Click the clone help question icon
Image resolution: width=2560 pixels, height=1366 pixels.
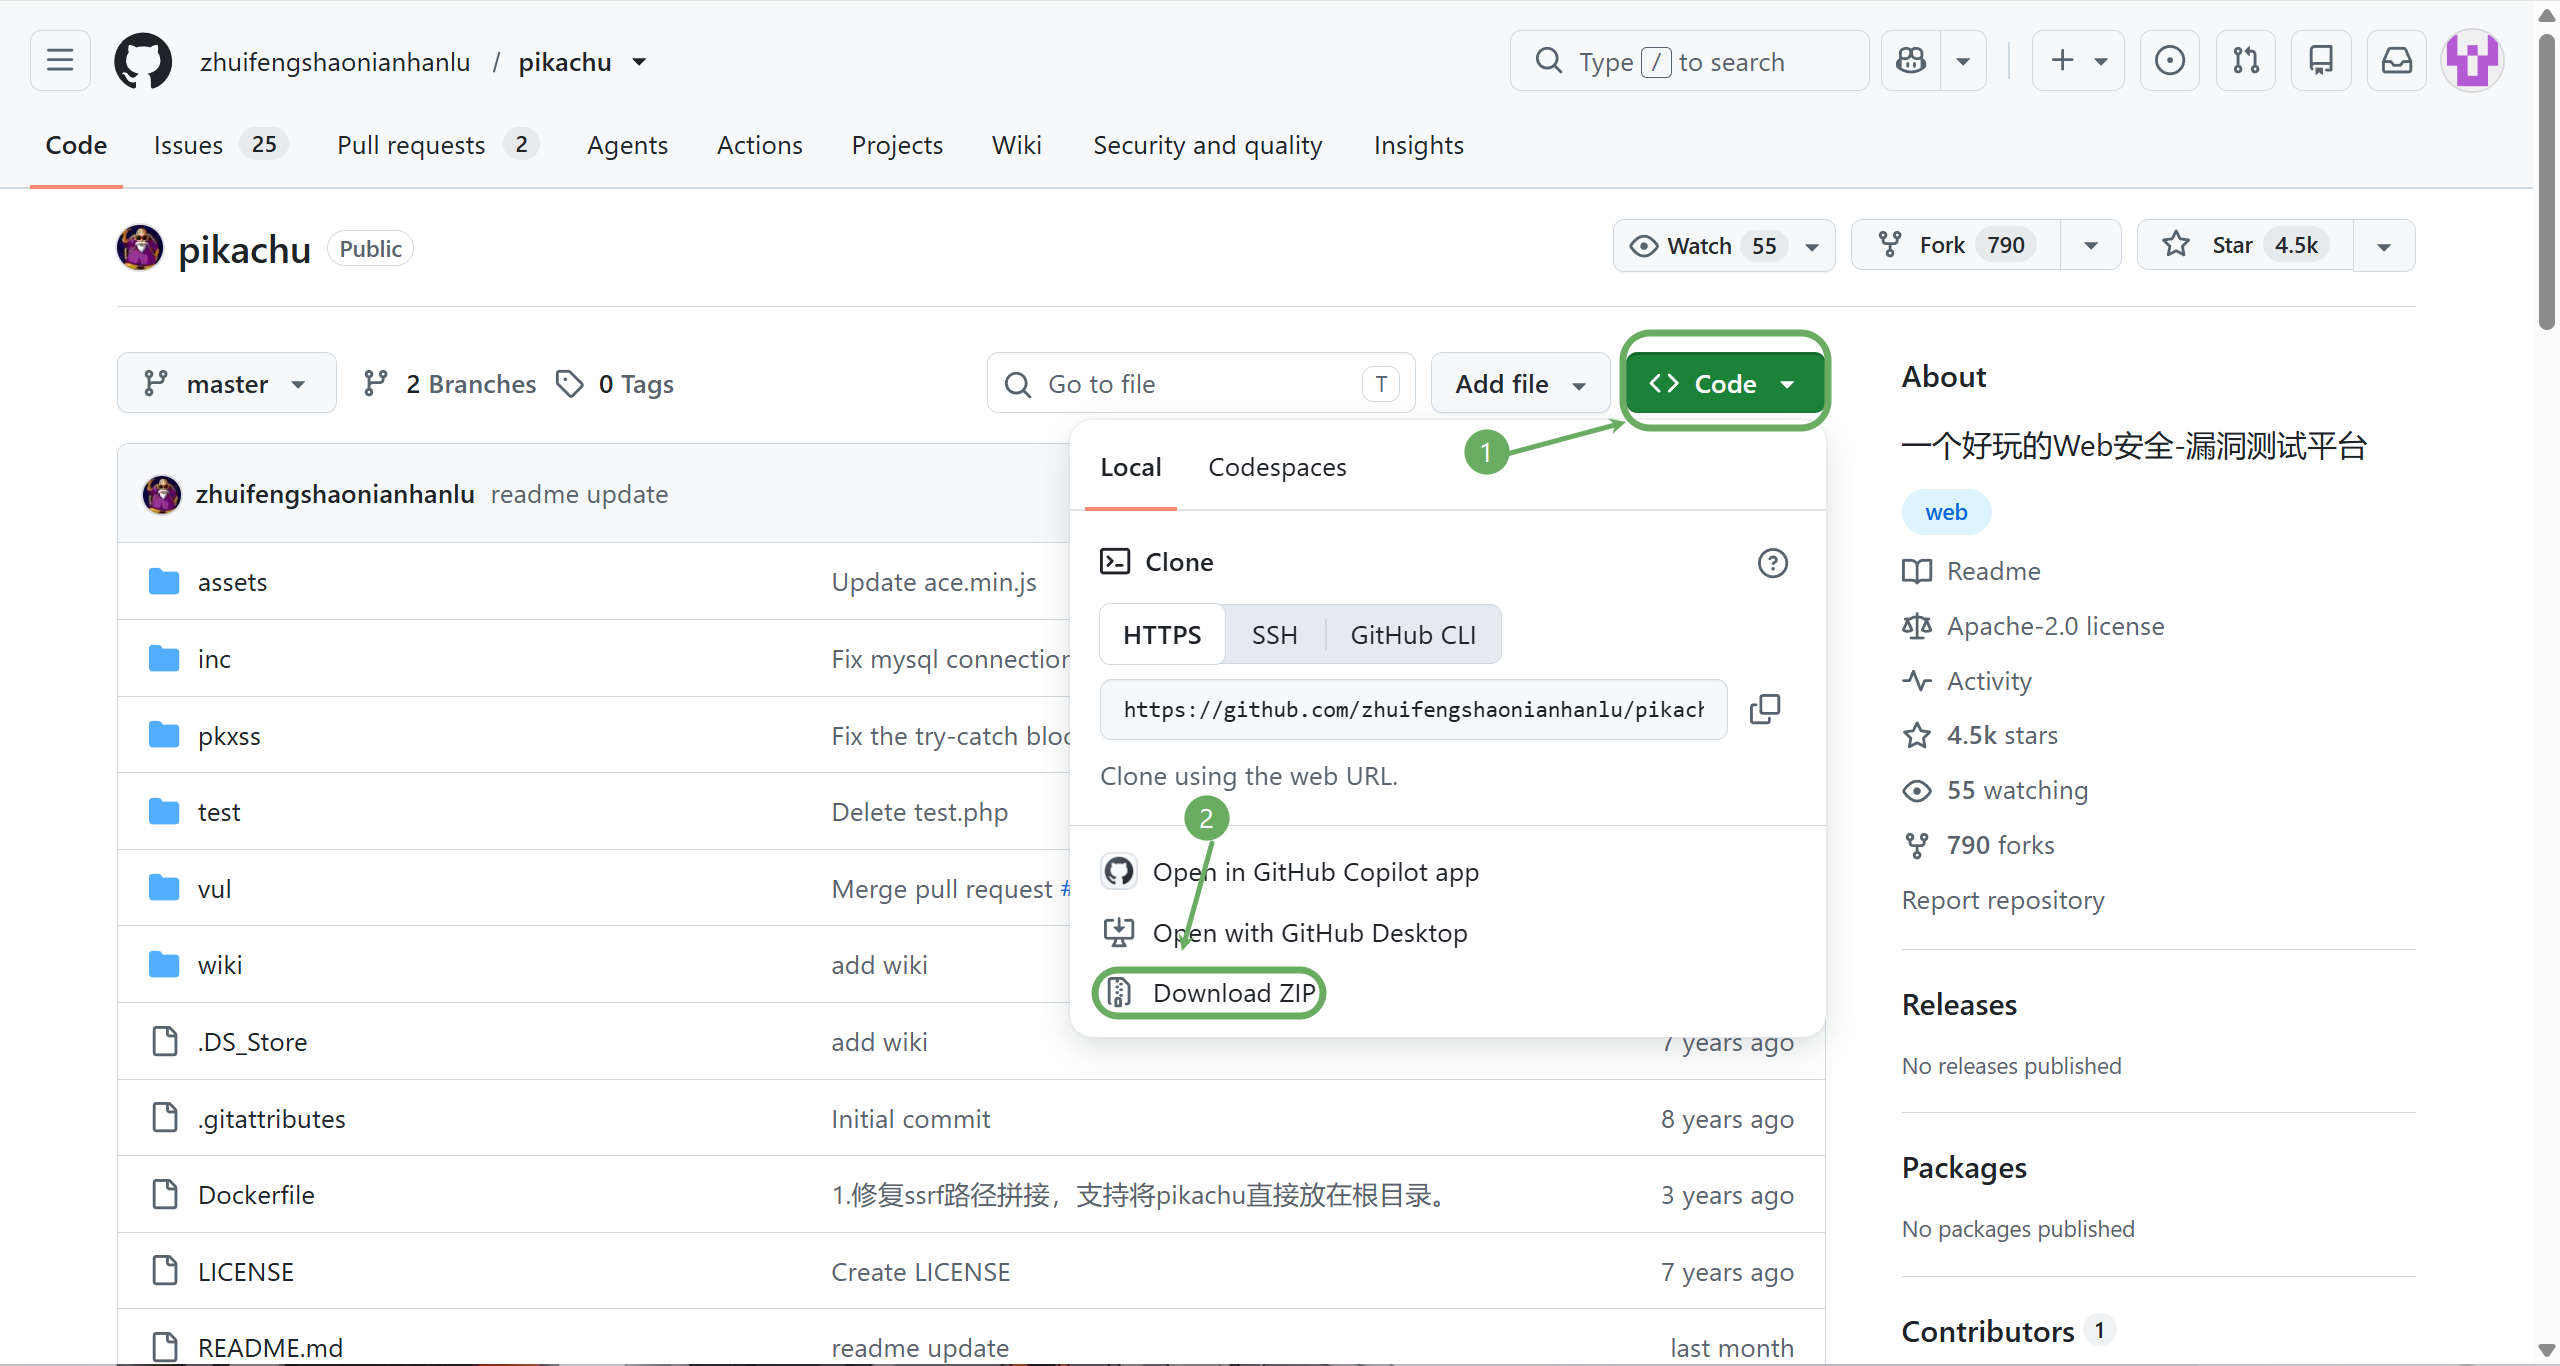click(x=1773, y=563)
